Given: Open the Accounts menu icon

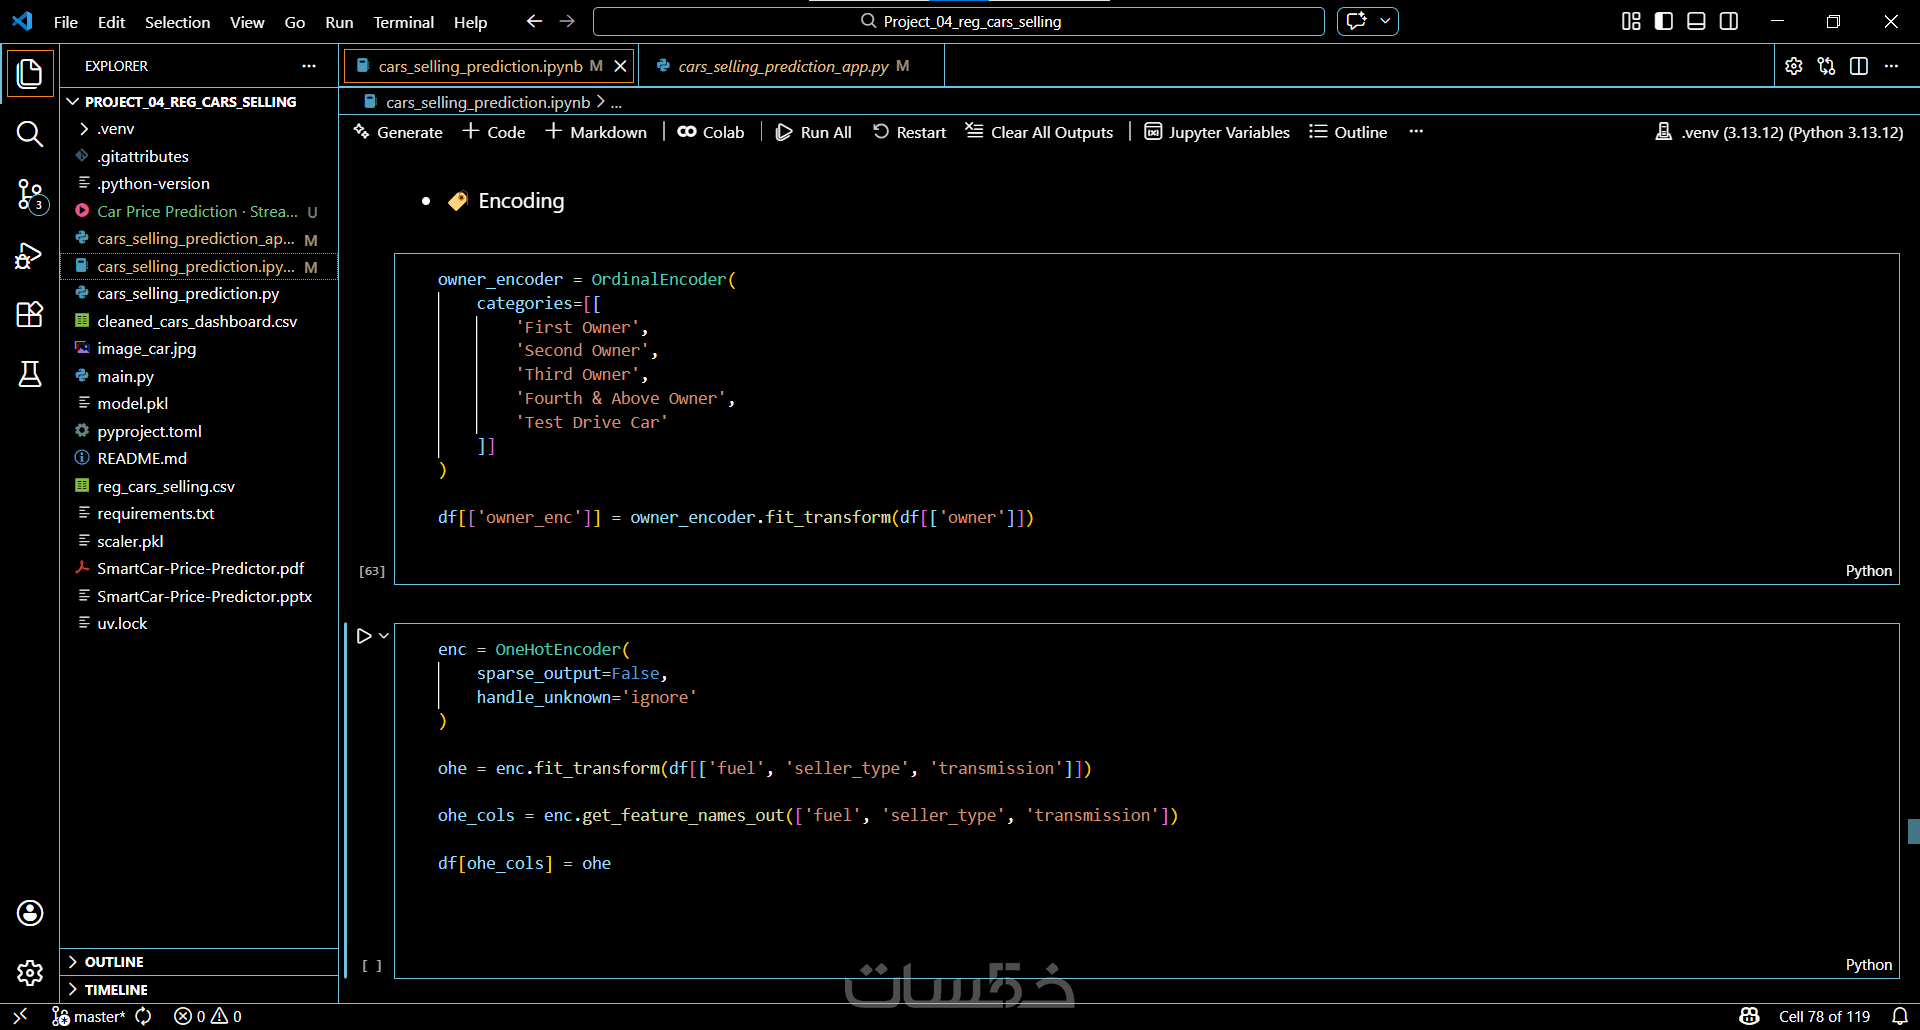Looking at the screenshot, I should point(30,913).
